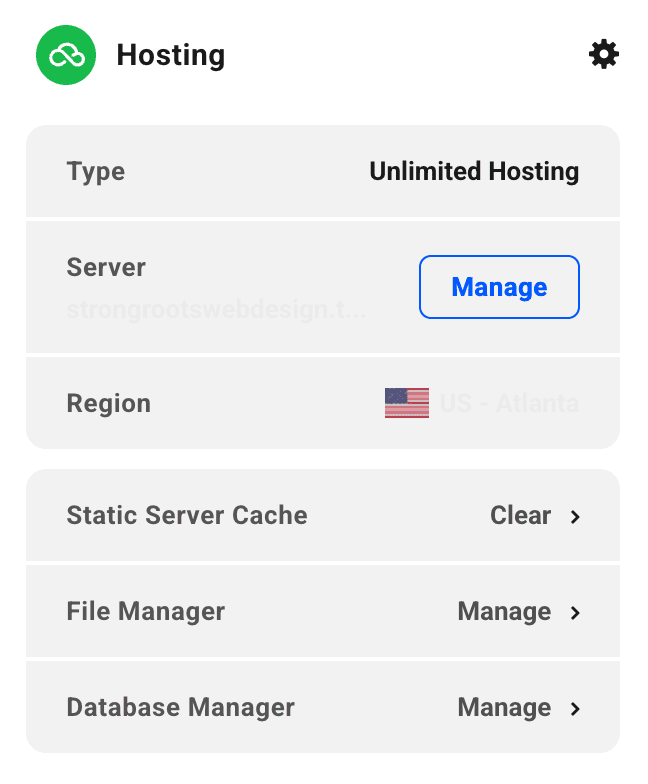Click the green Hosting cloud logo
The height and width of the screenshot is (784, 648).
click(x=66, y=55)
